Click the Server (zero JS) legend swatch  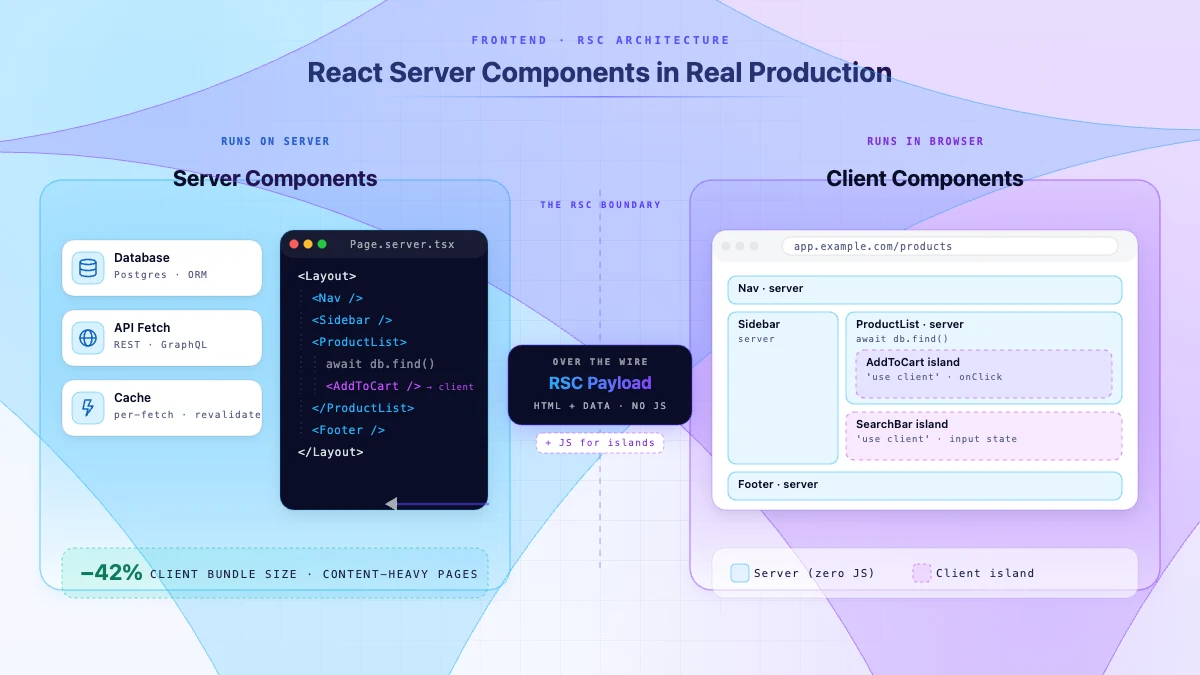[x=740, y=573]
